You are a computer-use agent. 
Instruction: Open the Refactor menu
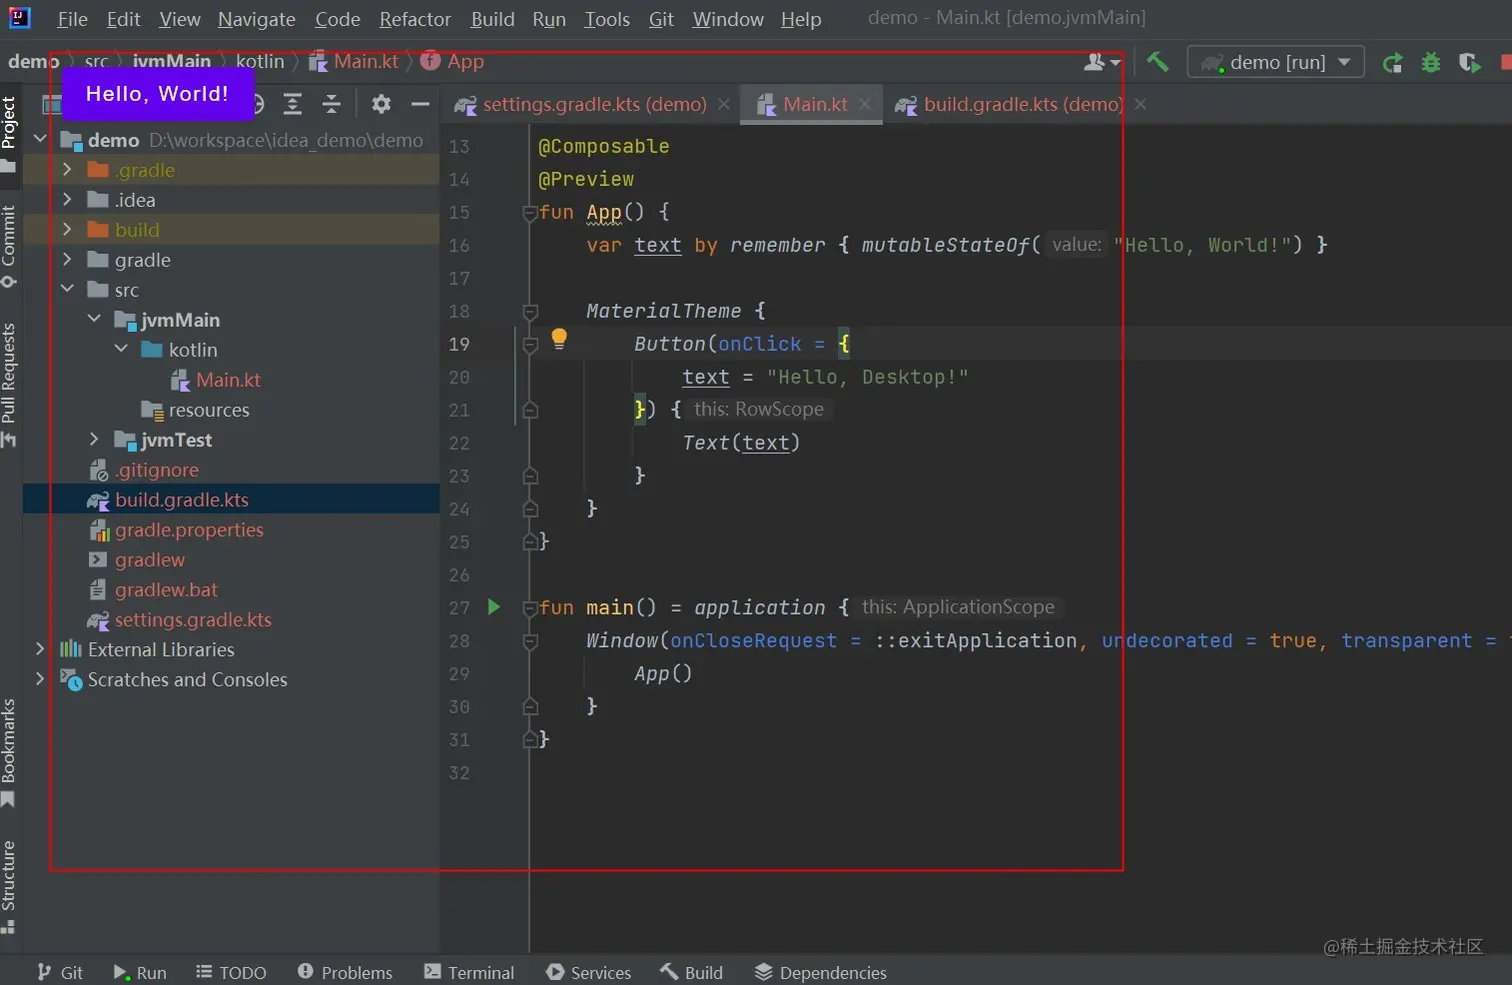click(415, 19)
